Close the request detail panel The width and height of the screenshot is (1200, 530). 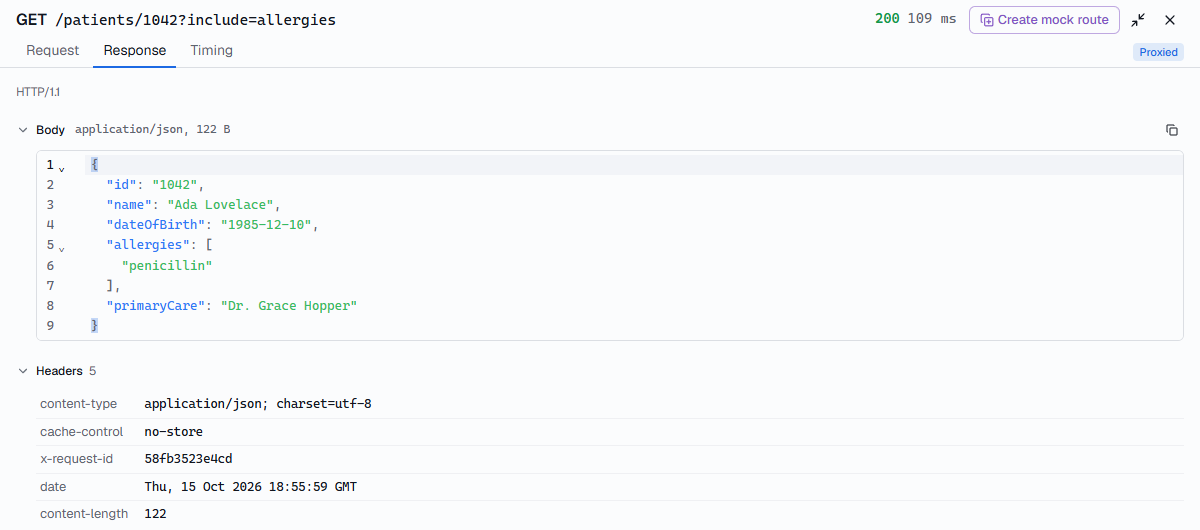coord(1170,20)
